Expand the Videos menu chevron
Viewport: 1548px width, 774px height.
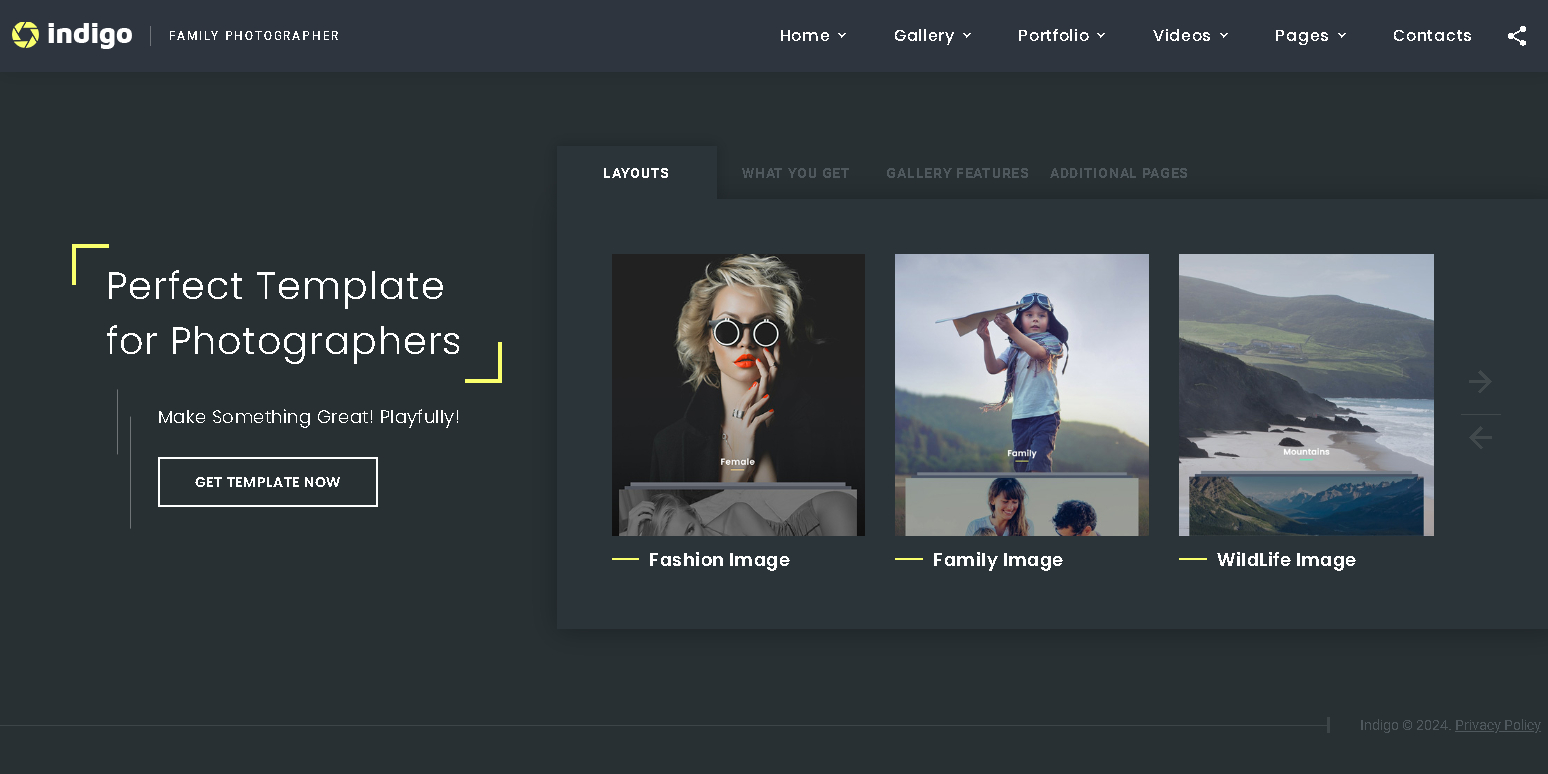pyautogui.click(x=1226, y=36)
